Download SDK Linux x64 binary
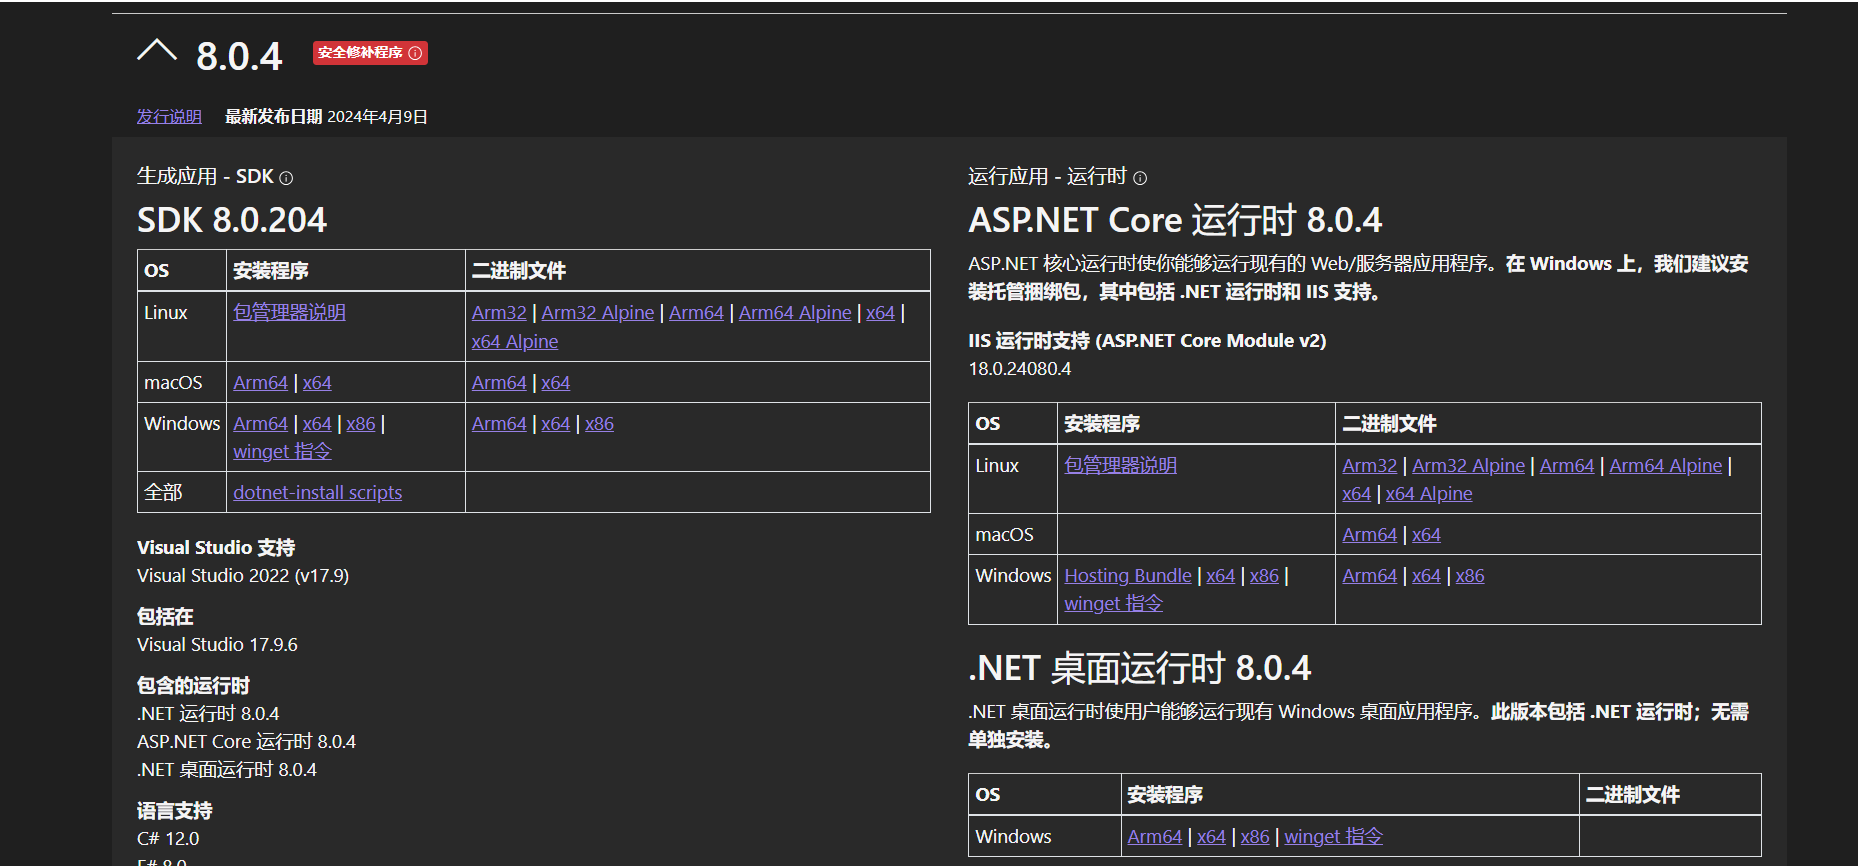 tap(880, 312)
